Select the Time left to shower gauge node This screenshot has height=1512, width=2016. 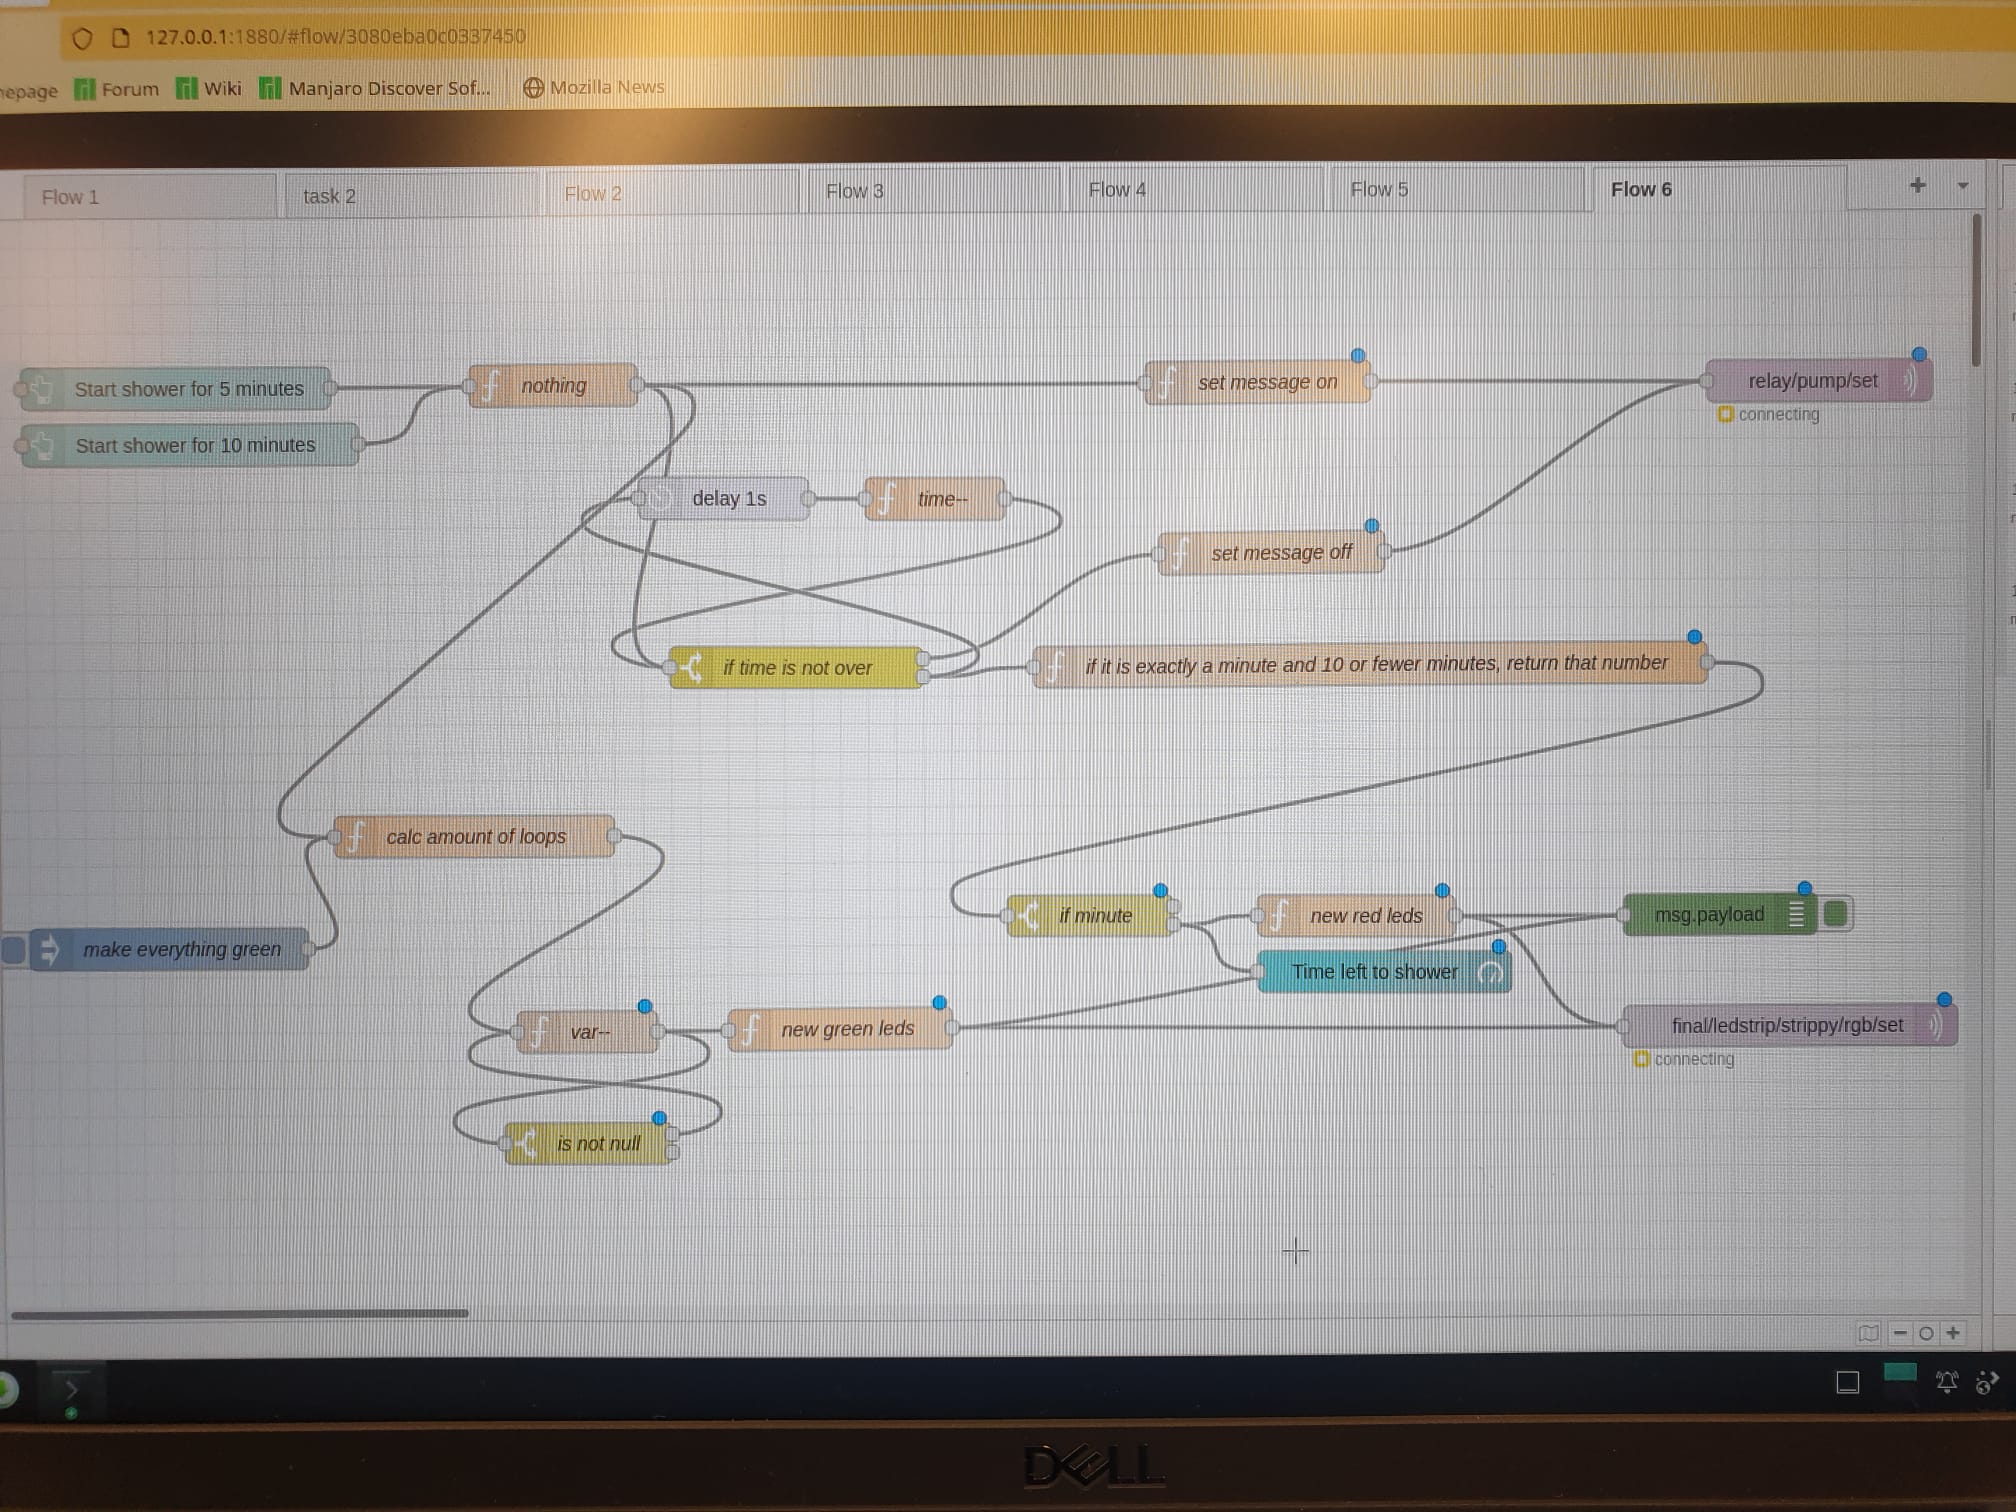point(1374,971)
